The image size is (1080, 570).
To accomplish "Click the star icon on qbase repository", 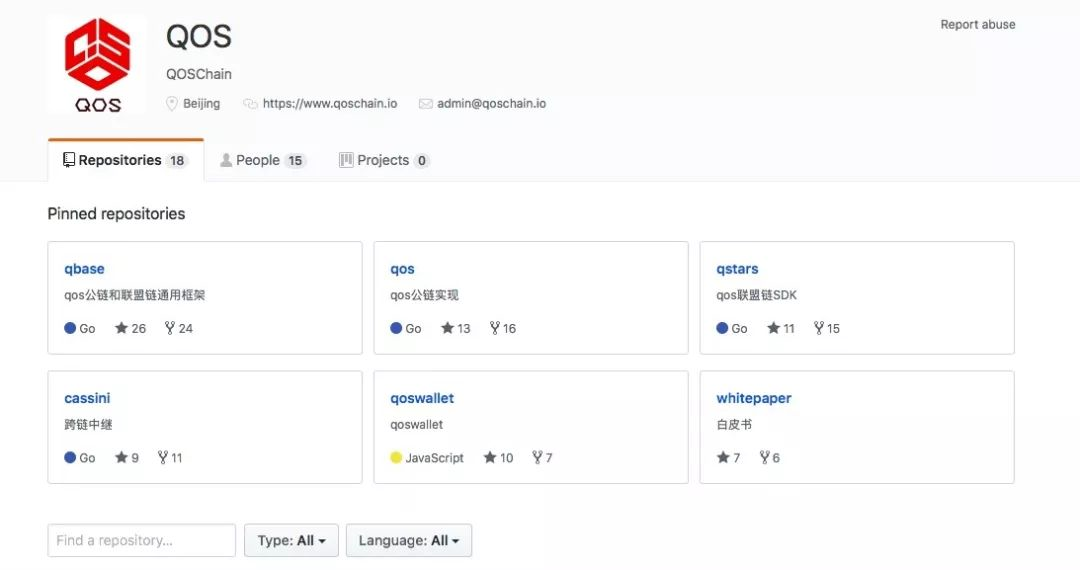I will point(121,328).
